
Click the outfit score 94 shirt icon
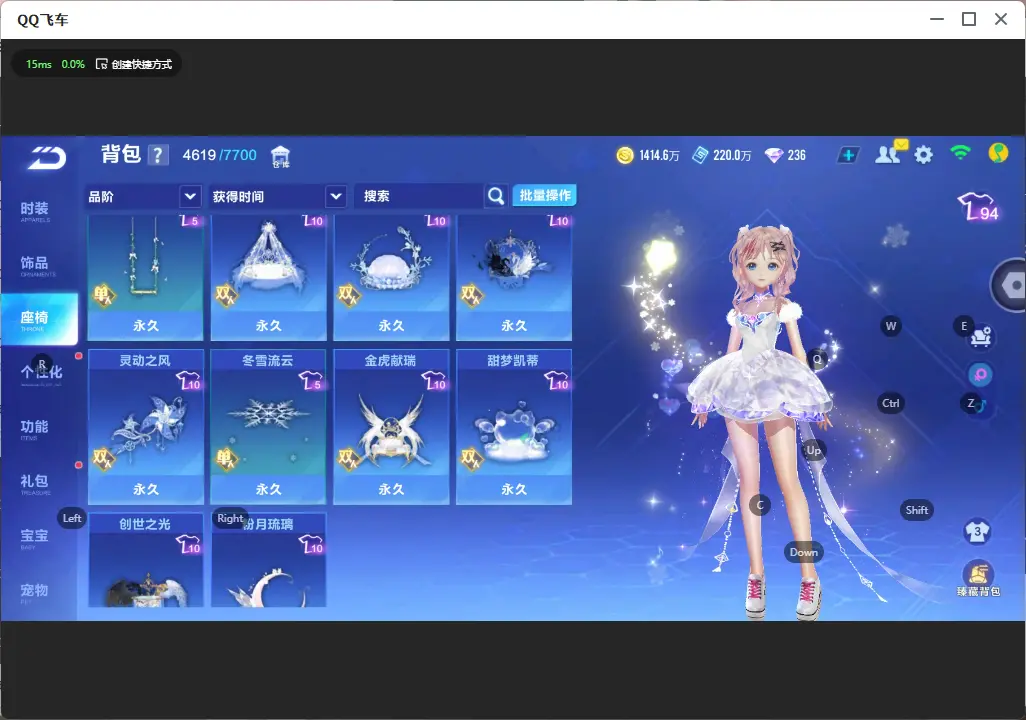coord(978,207)
